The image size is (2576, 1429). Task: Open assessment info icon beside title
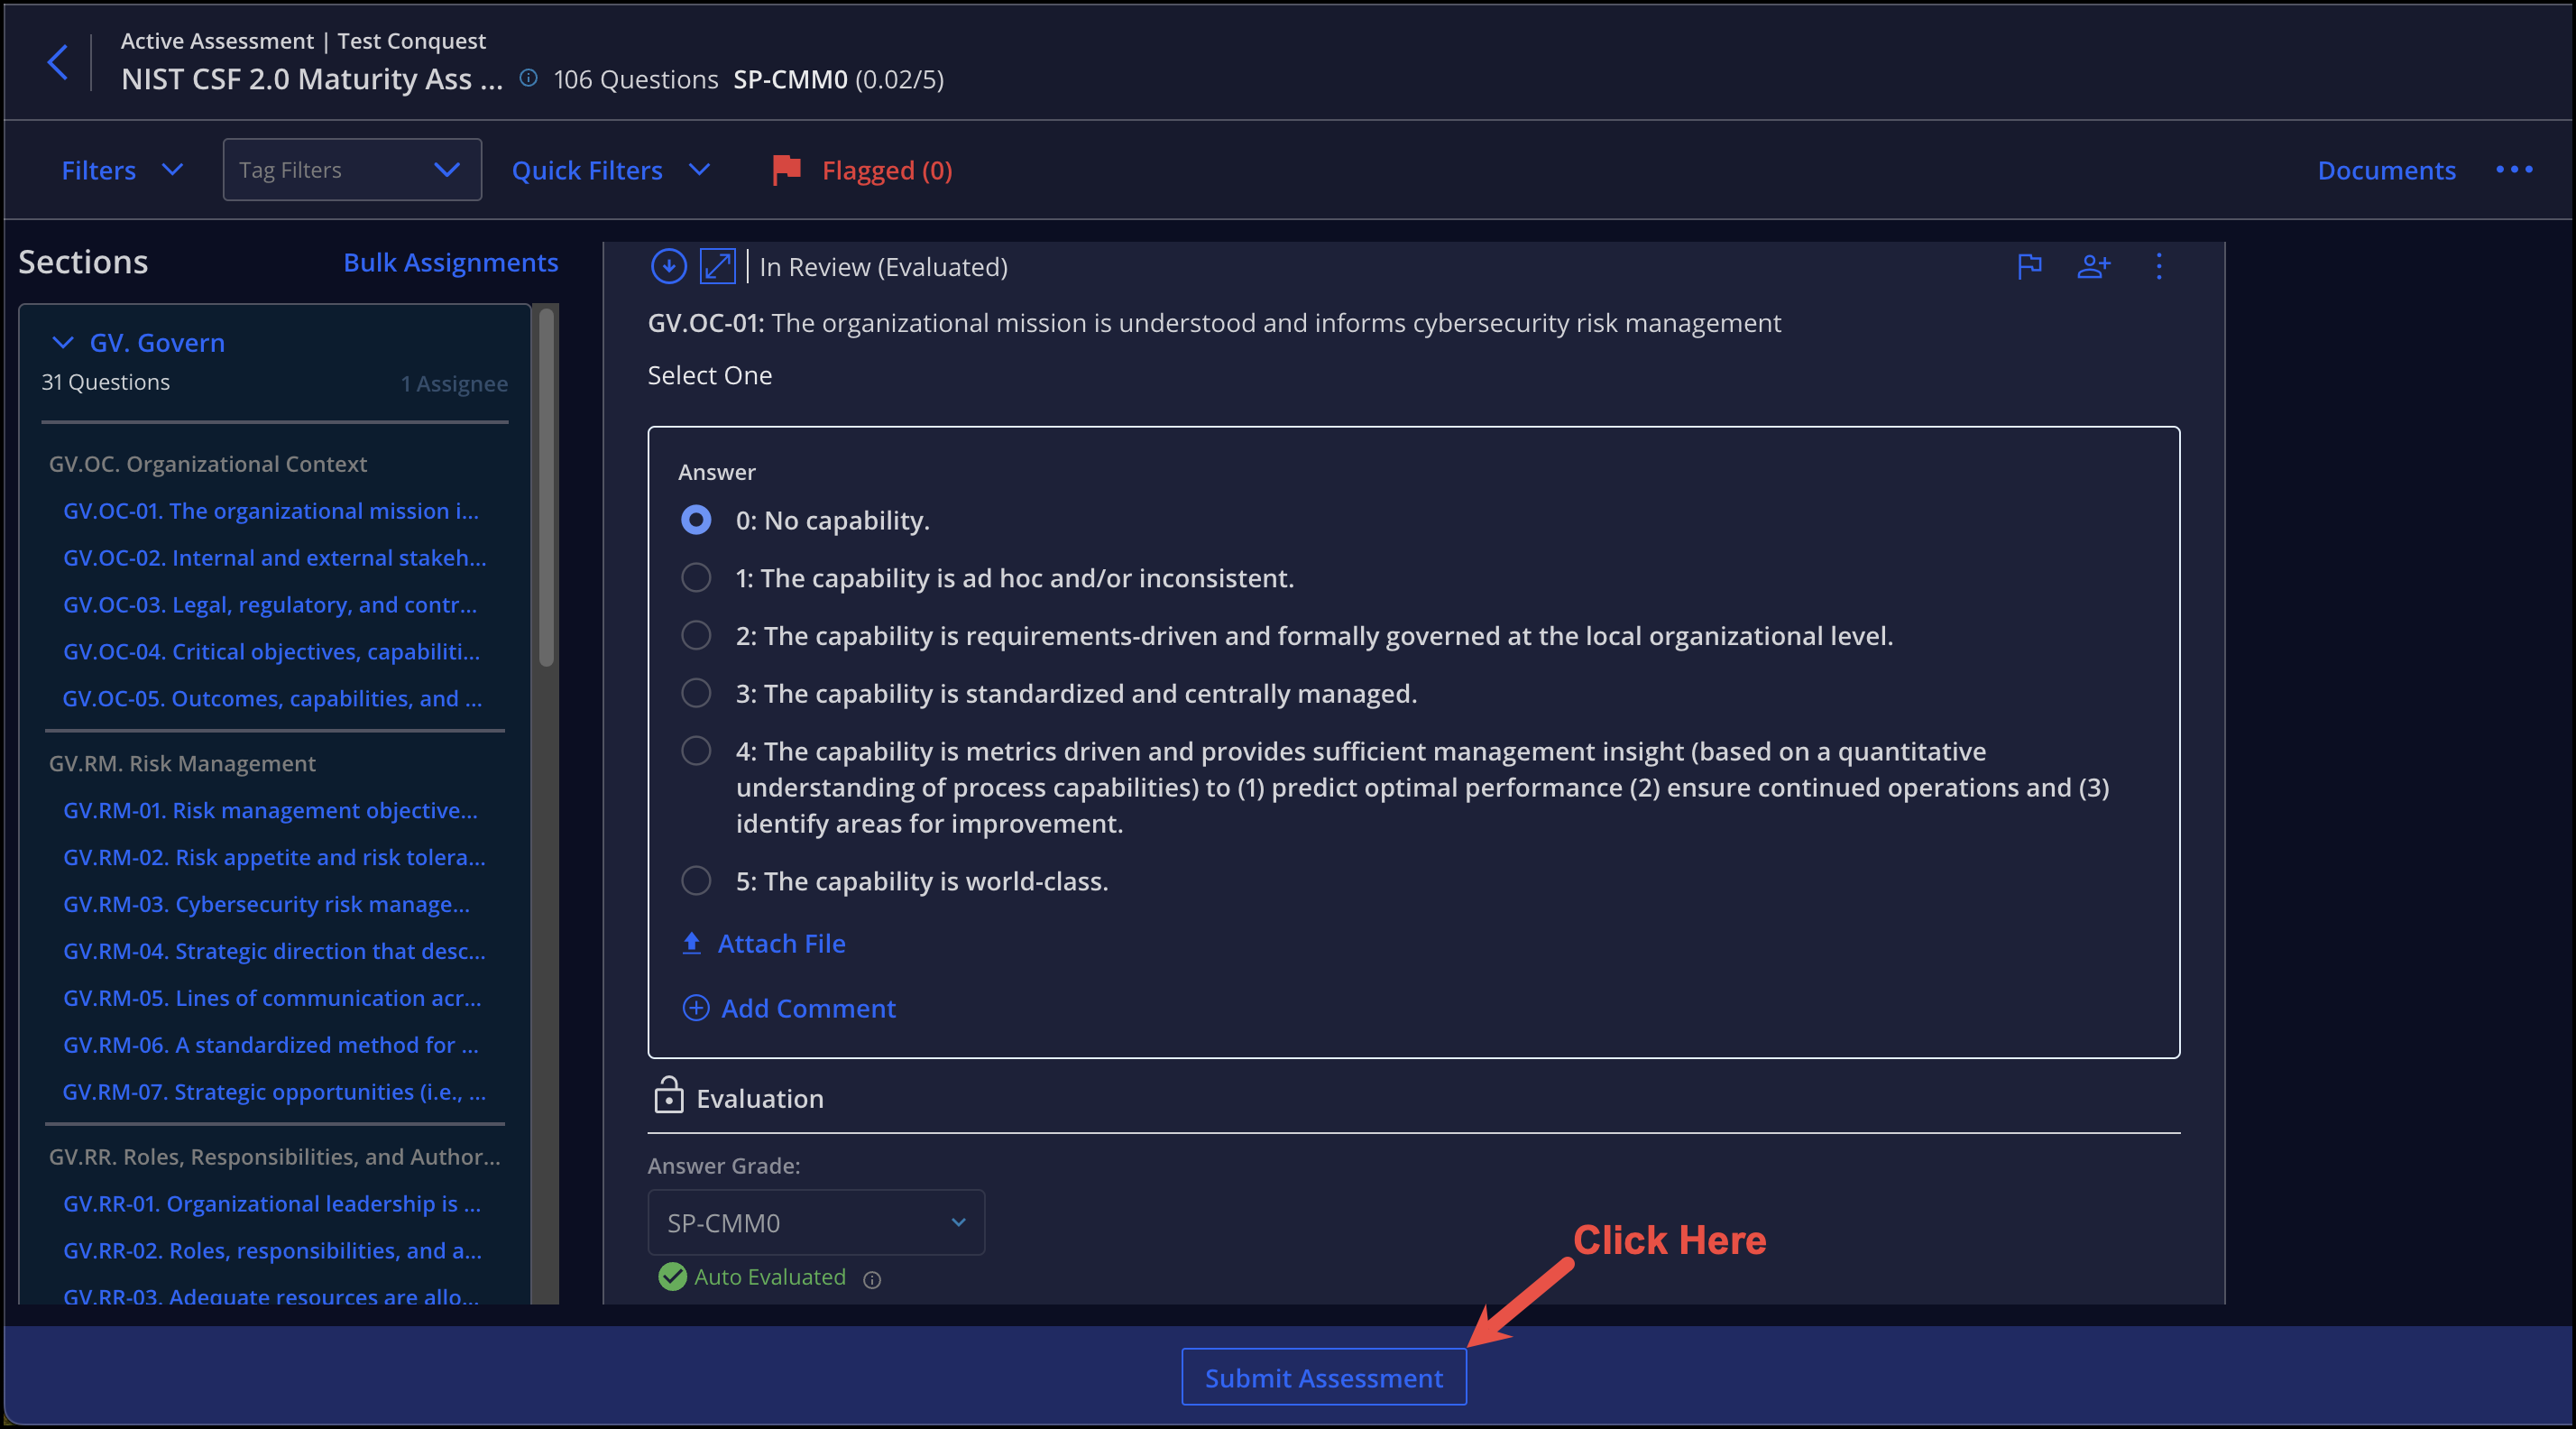tap(529, 78)
